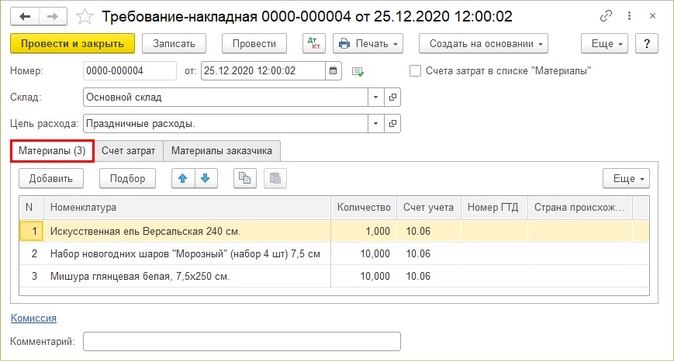Copy selected rows to clipboard
Viewport: 674px width, 361px height.
click(245, 178)
